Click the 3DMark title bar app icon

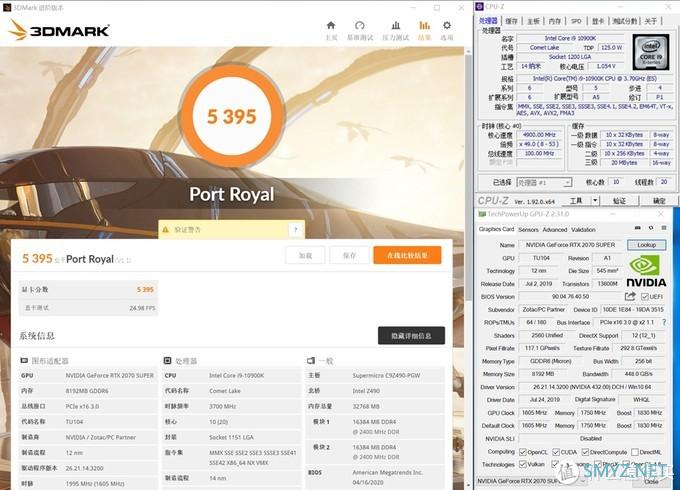(x=7, y=7)
